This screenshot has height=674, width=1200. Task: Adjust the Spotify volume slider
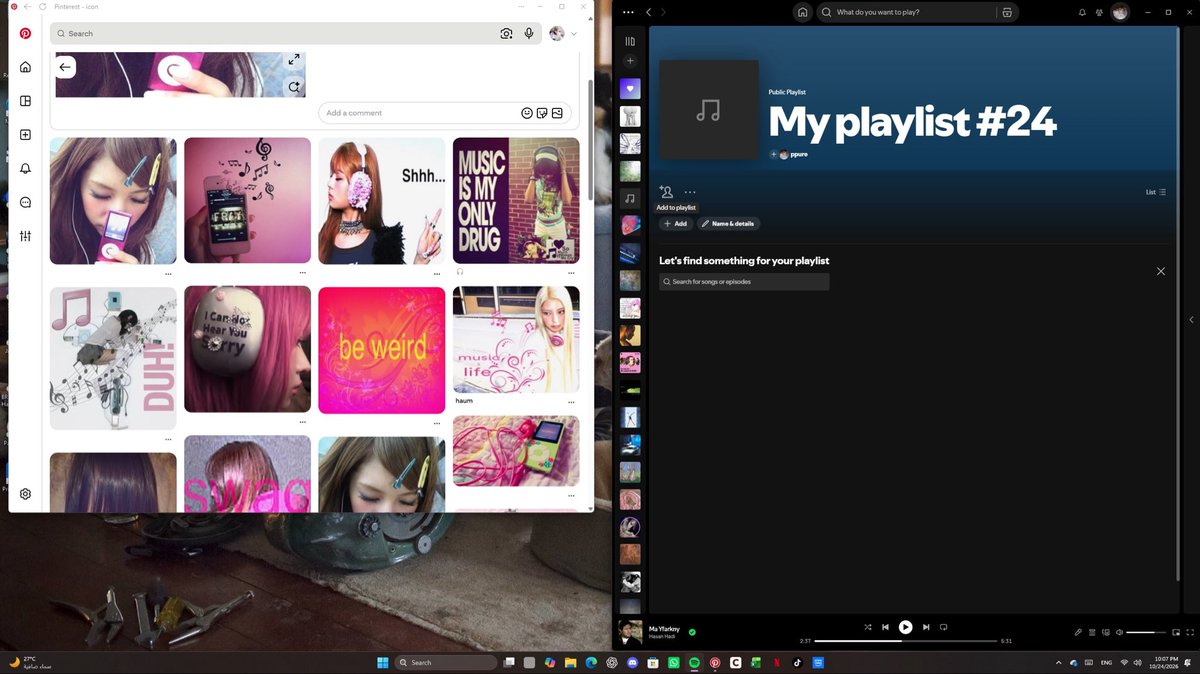(1146, 632)
